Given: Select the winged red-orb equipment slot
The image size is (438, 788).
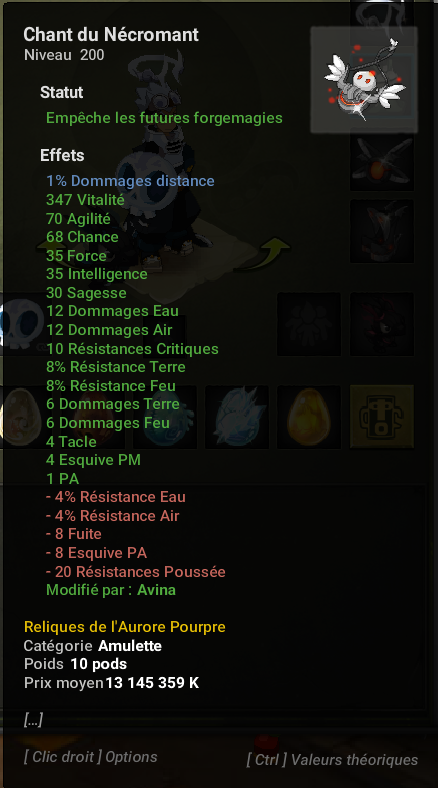Looking at the screenshot, I should (x=382, y=163).
